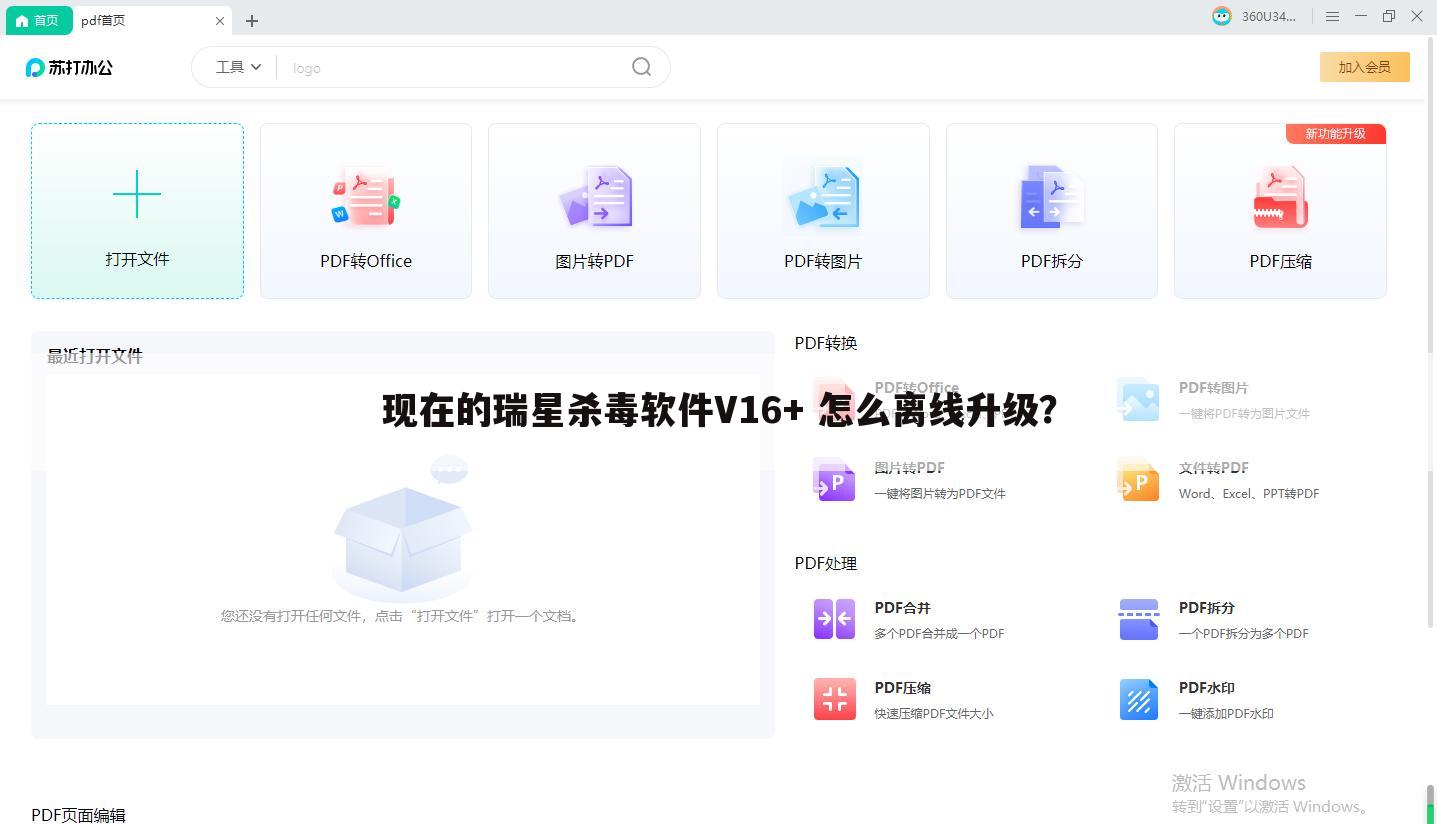This screenshot has width=1437, height=824.
Task: Open the hamburger menu icon
Action: click(1332, 16)
